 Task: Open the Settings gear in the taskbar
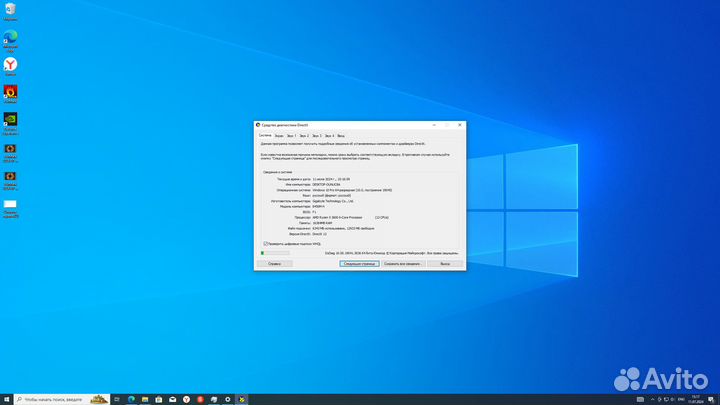(227, 399)
